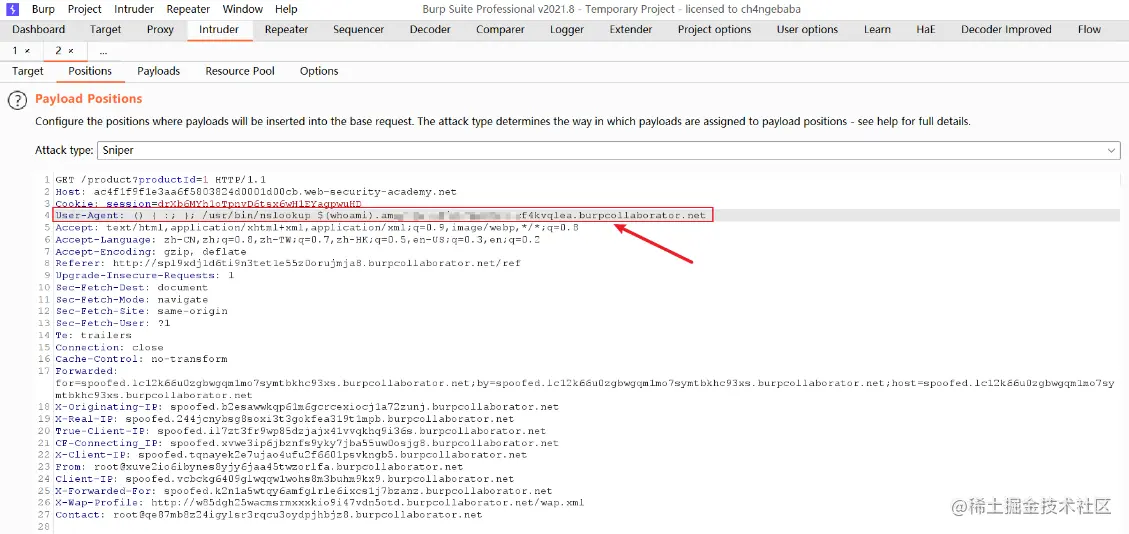Open the HaE extension tab
This screenshot has height=534, width=1129.
[x=926, y=30]
